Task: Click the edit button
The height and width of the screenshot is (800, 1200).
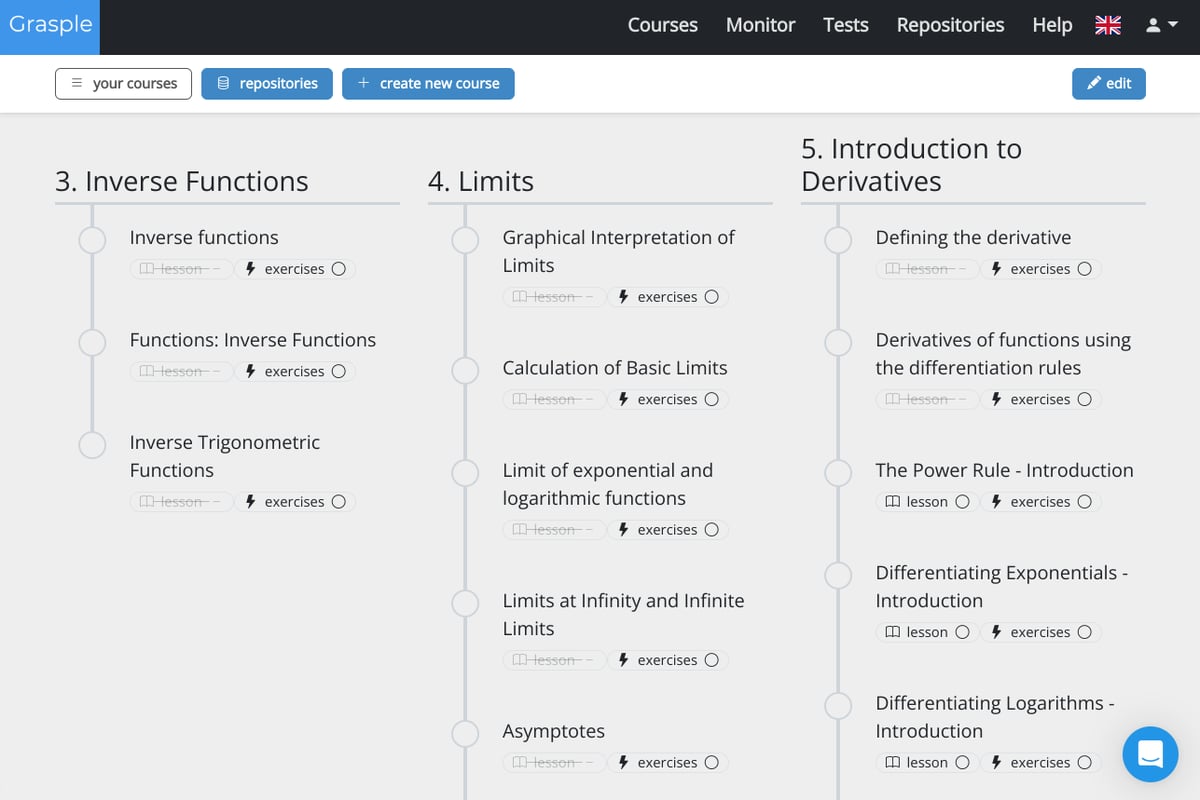Action: click(x=1108, y=84)
